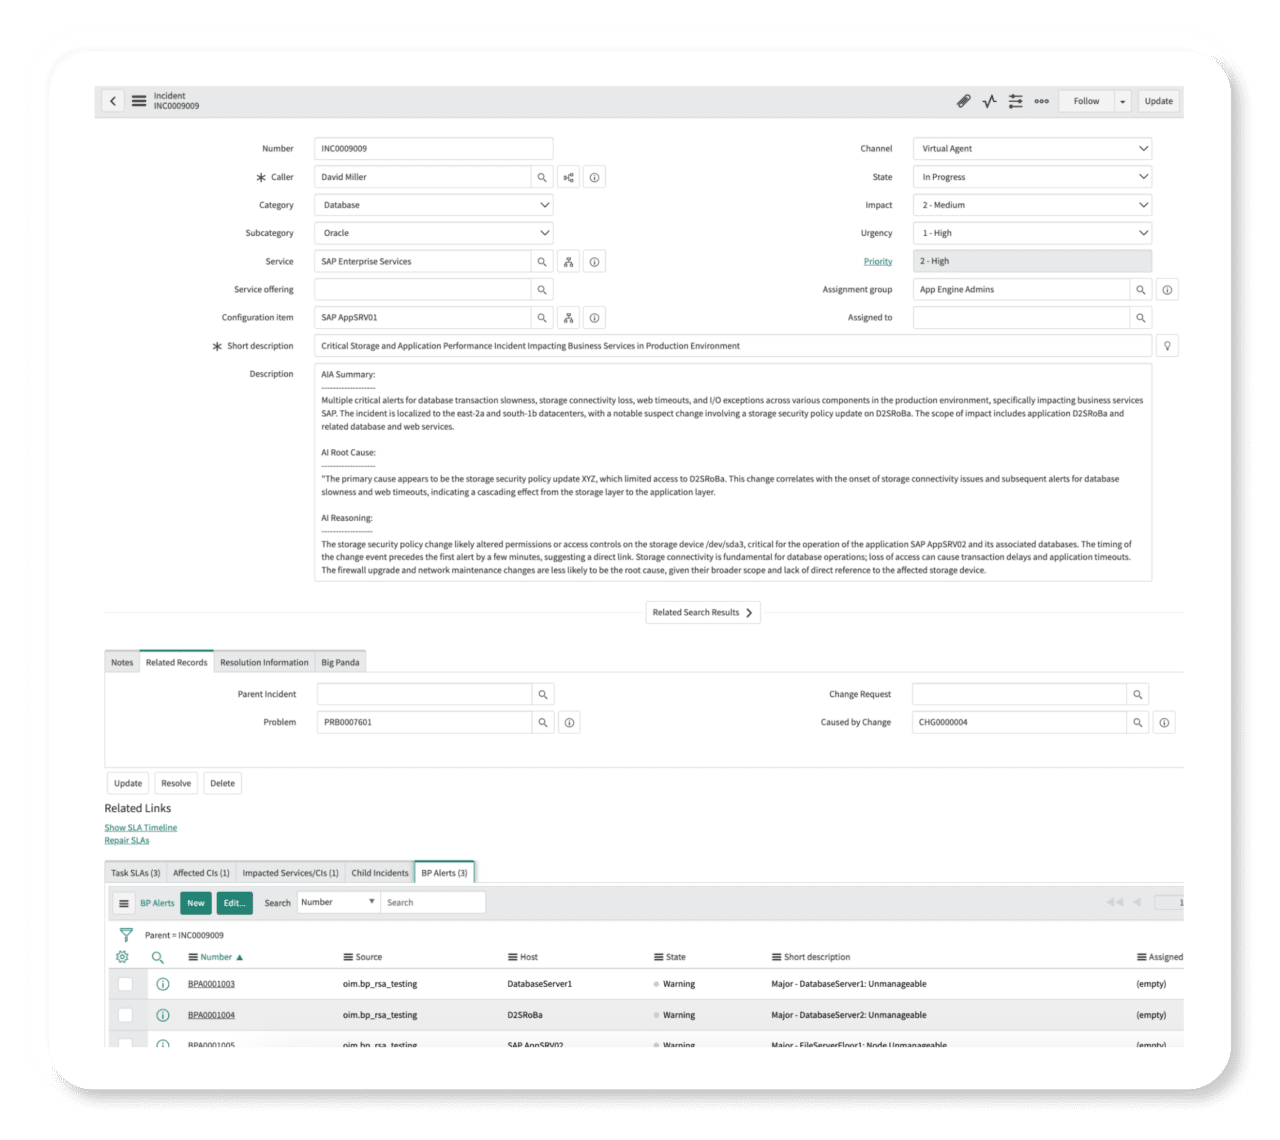Open the Child Incidents tab

379,872
